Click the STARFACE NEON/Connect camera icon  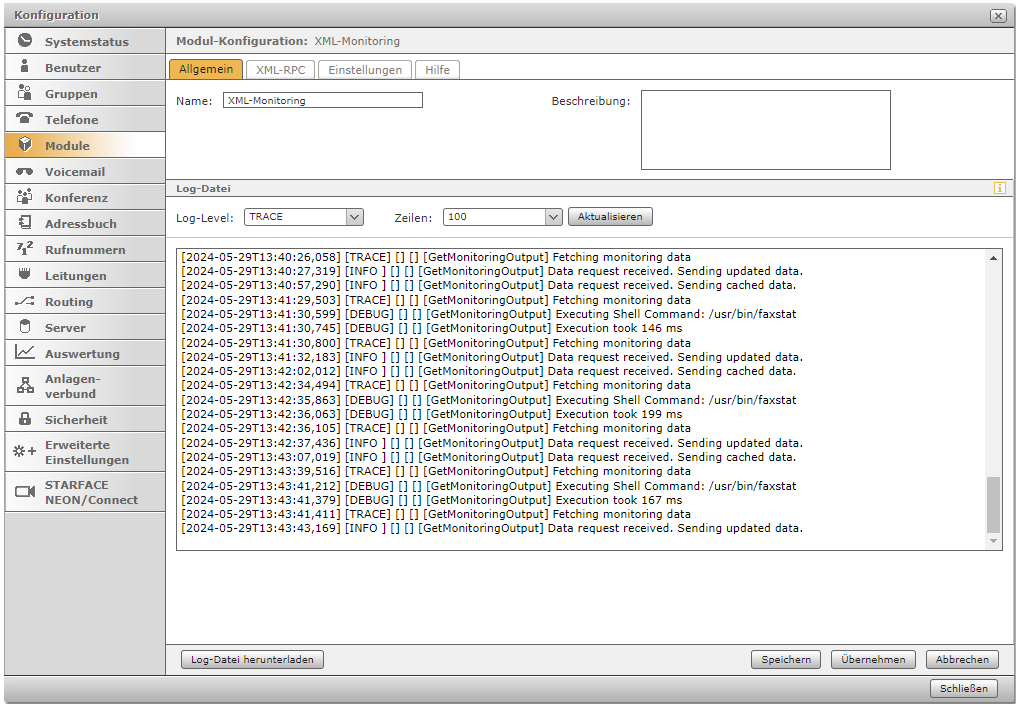coord(25,492)
